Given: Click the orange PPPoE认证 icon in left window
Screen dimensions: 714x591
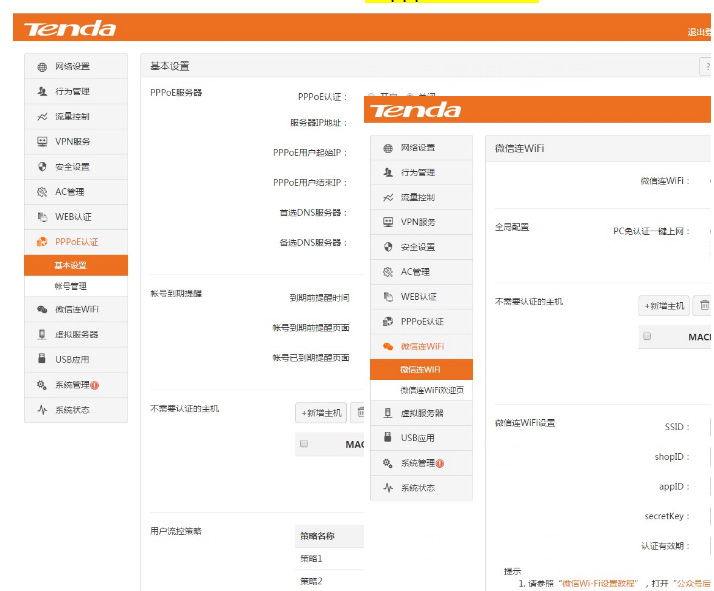Looking at the screenshot, I should (42, 242).
